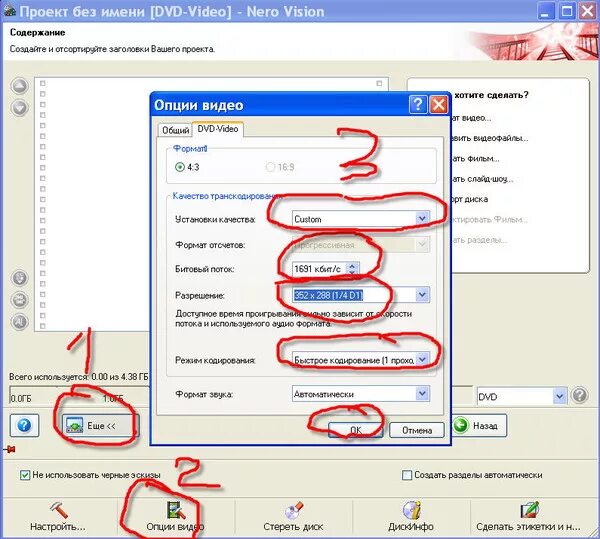Click the third grey round button on left panel
Screen dimensions: 600x539
coord(20,321)
